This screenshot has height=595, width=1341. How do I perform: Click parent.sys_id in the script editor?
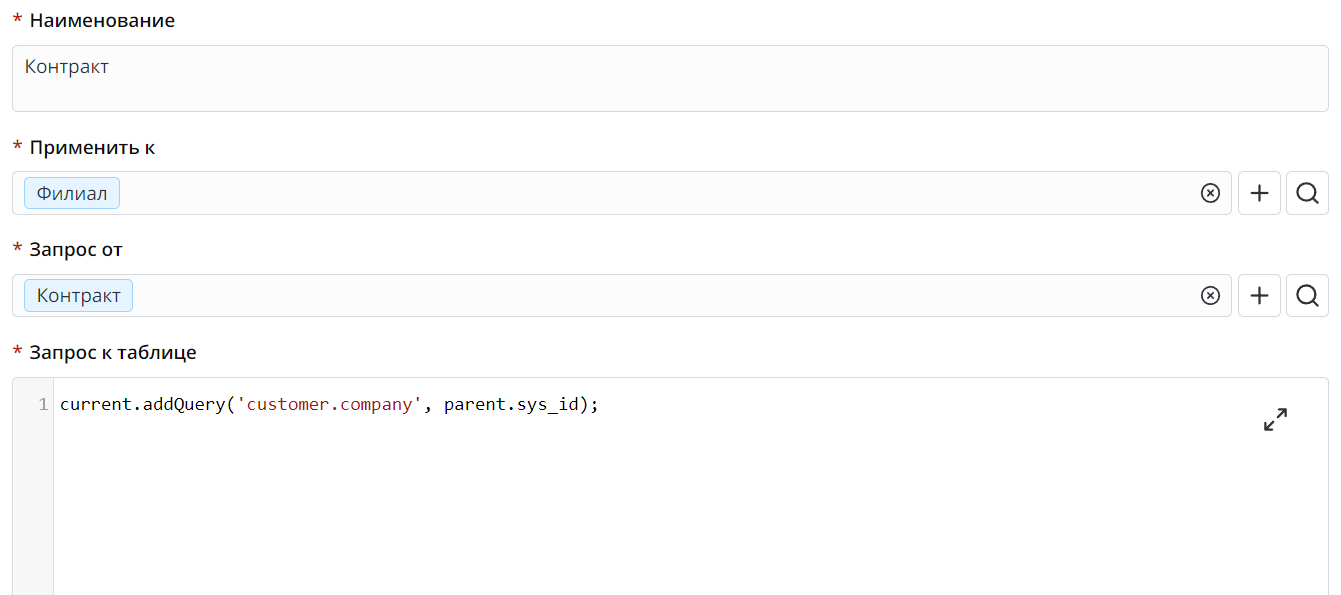click(510, 405)
